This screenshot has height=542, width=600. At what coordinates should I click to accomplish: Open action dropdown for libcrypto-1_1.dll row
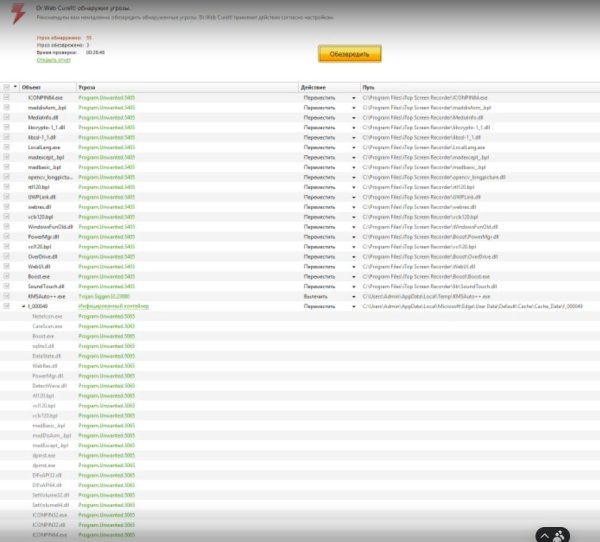354,128
